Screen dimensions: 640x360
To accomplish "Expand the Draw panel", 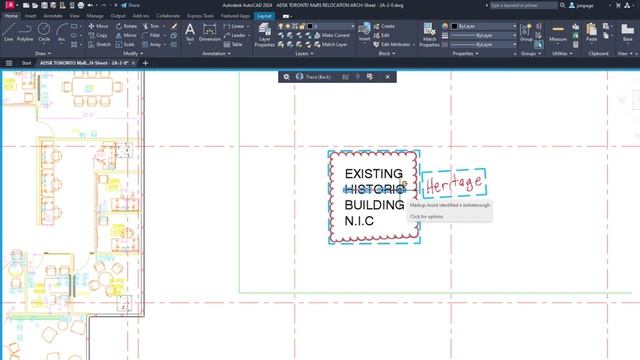I will (x=43, y=53).
